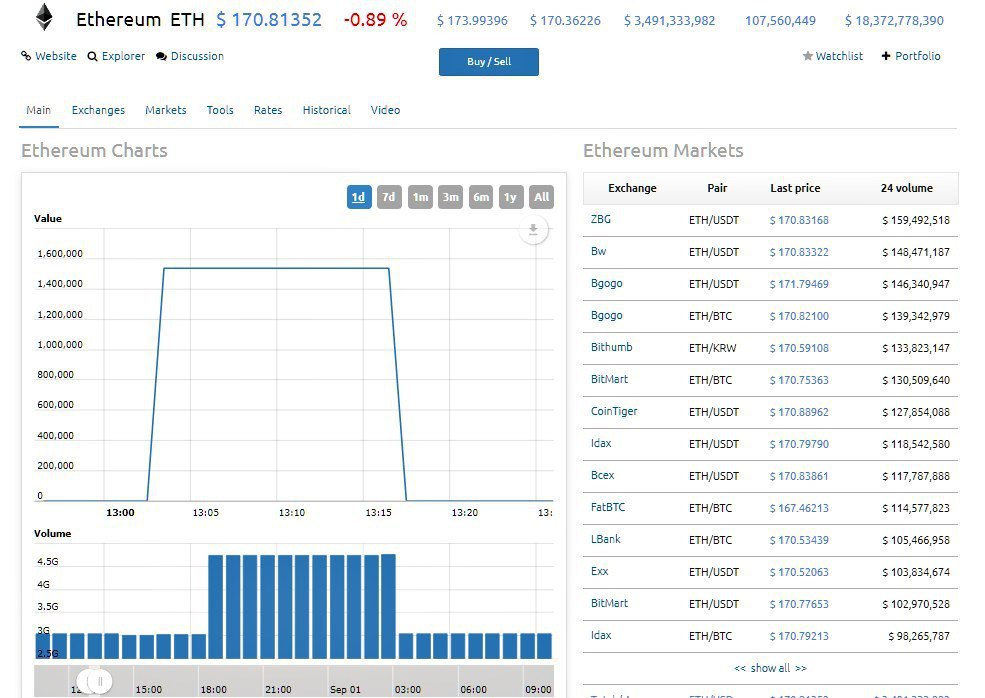This screenshot has width=985, height=698.
Task: Select the 3m chart range
Action: coord(450,197)
